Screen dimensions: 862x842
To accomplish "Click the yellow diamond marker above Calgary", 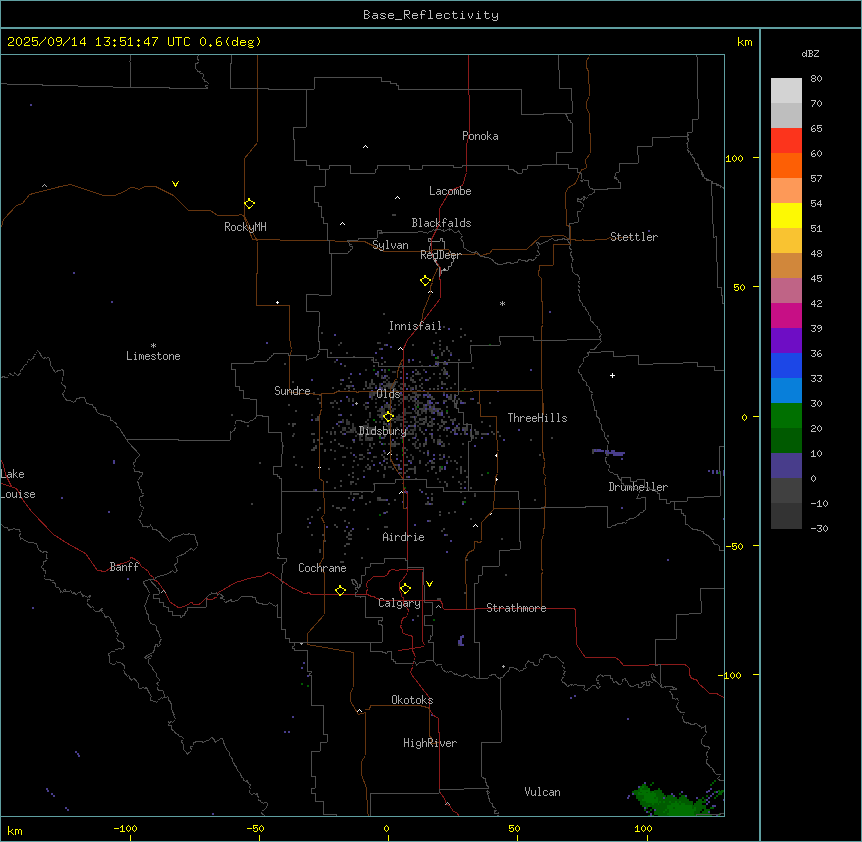I will (x=405, y=589).
